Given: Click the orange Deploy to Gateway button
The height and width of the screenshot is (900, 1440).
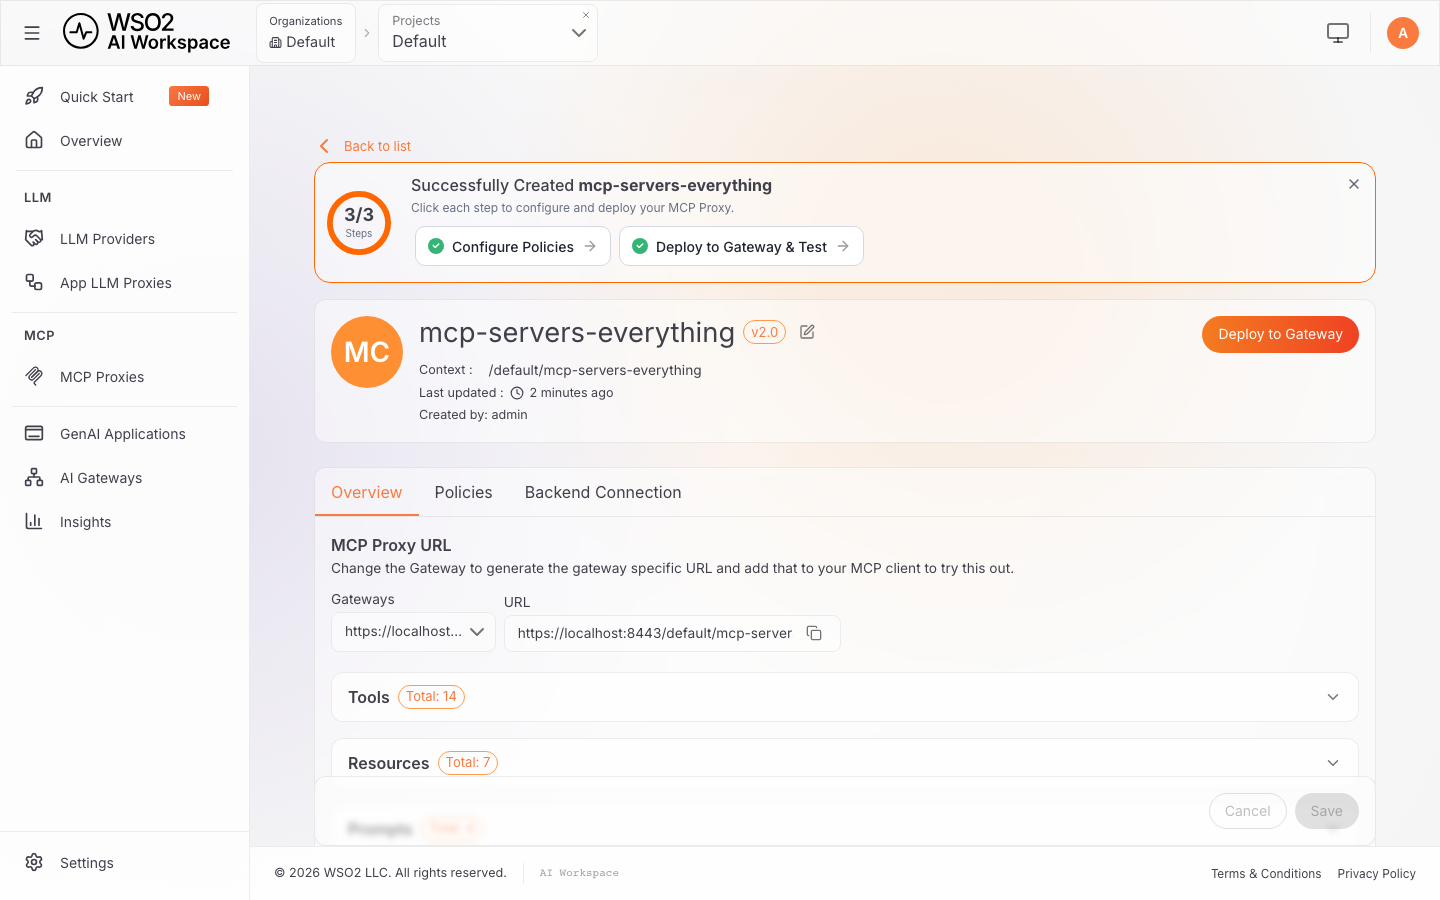Looking at the screenshot, I should point(1280,334).
